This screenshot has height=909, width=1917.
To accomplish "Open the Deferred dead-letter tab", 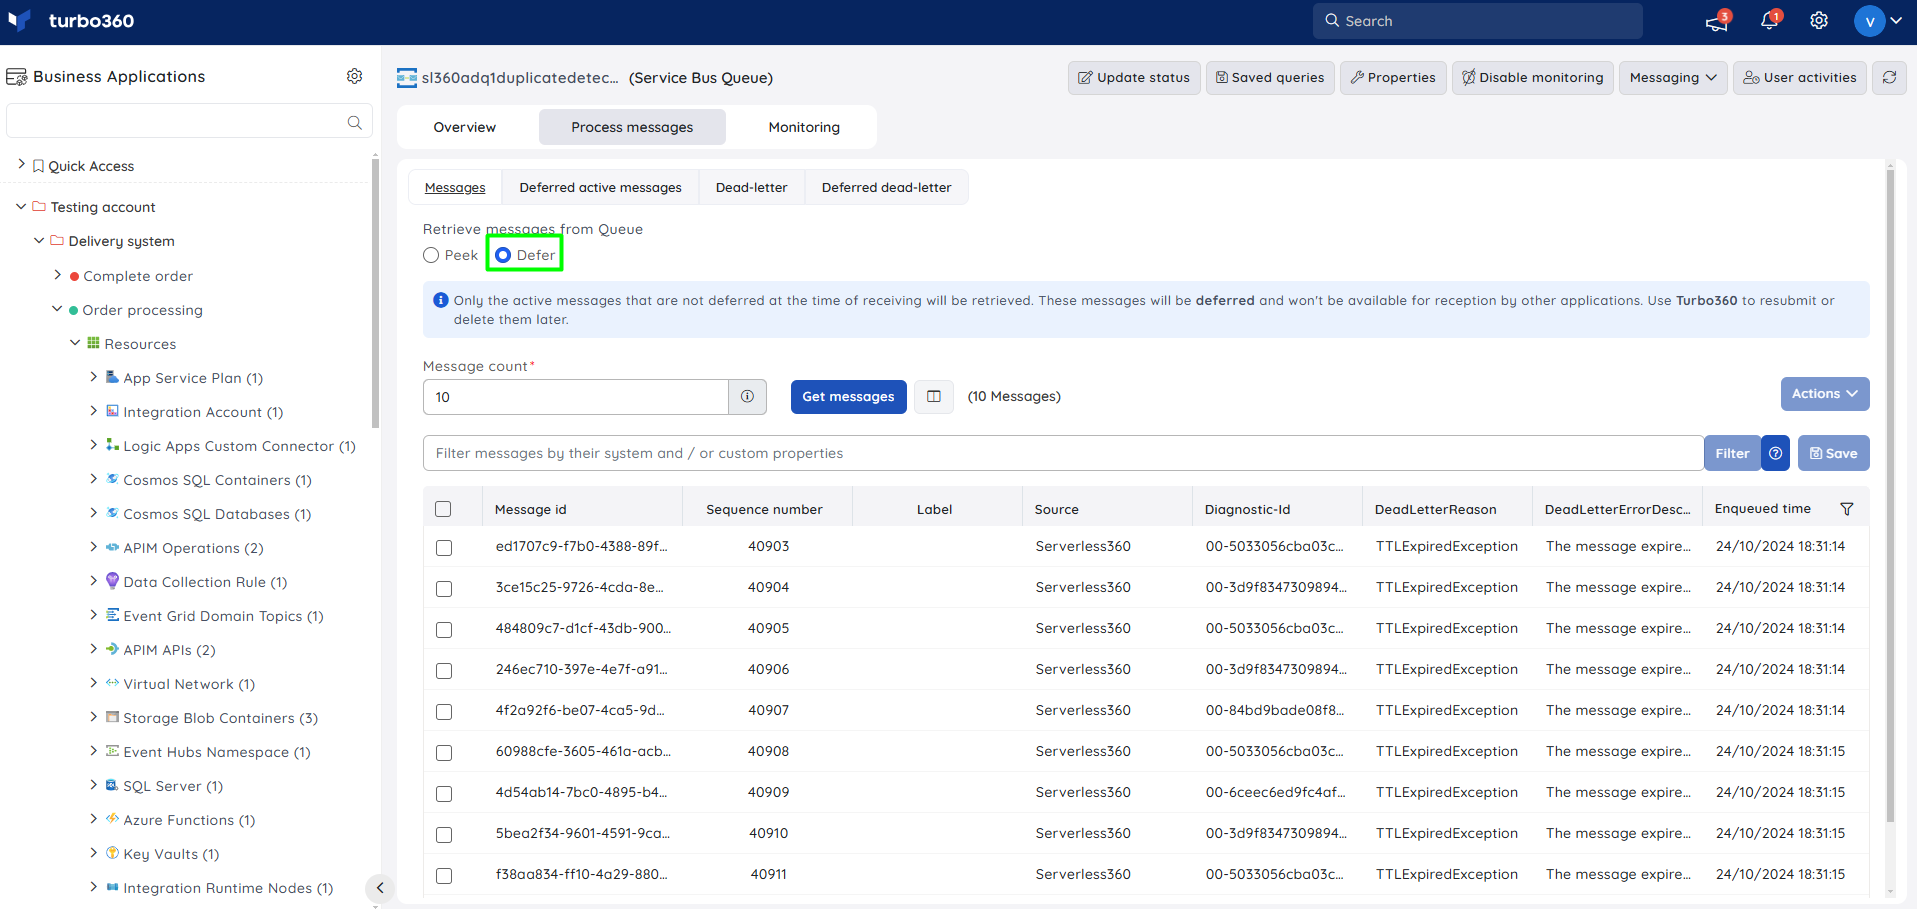I will (x=887, y=187).
